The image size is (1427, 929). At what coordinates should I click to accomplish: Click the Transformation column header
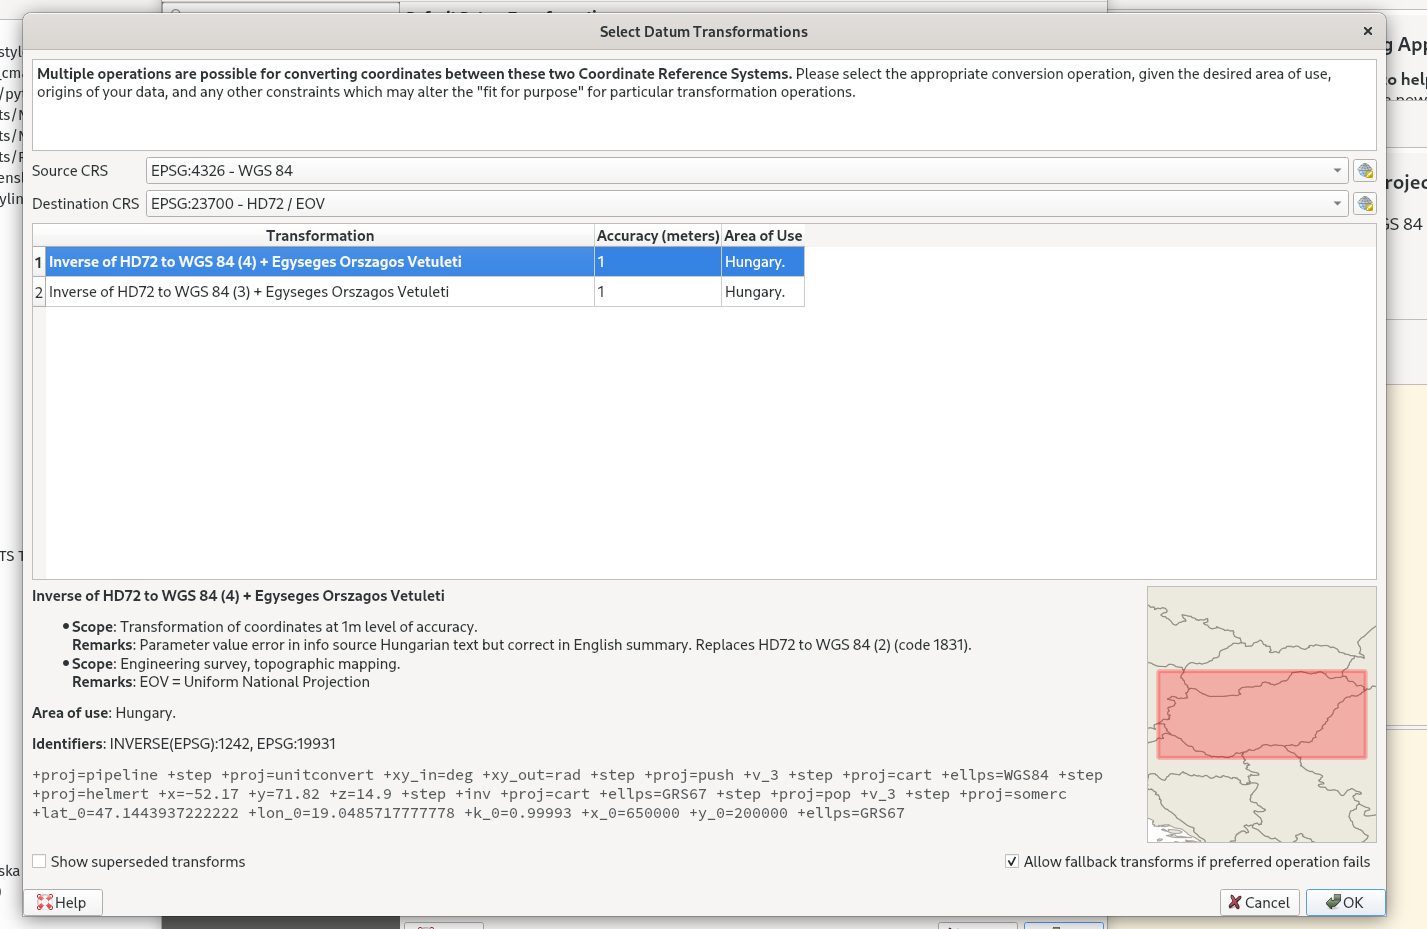[320, 235]
